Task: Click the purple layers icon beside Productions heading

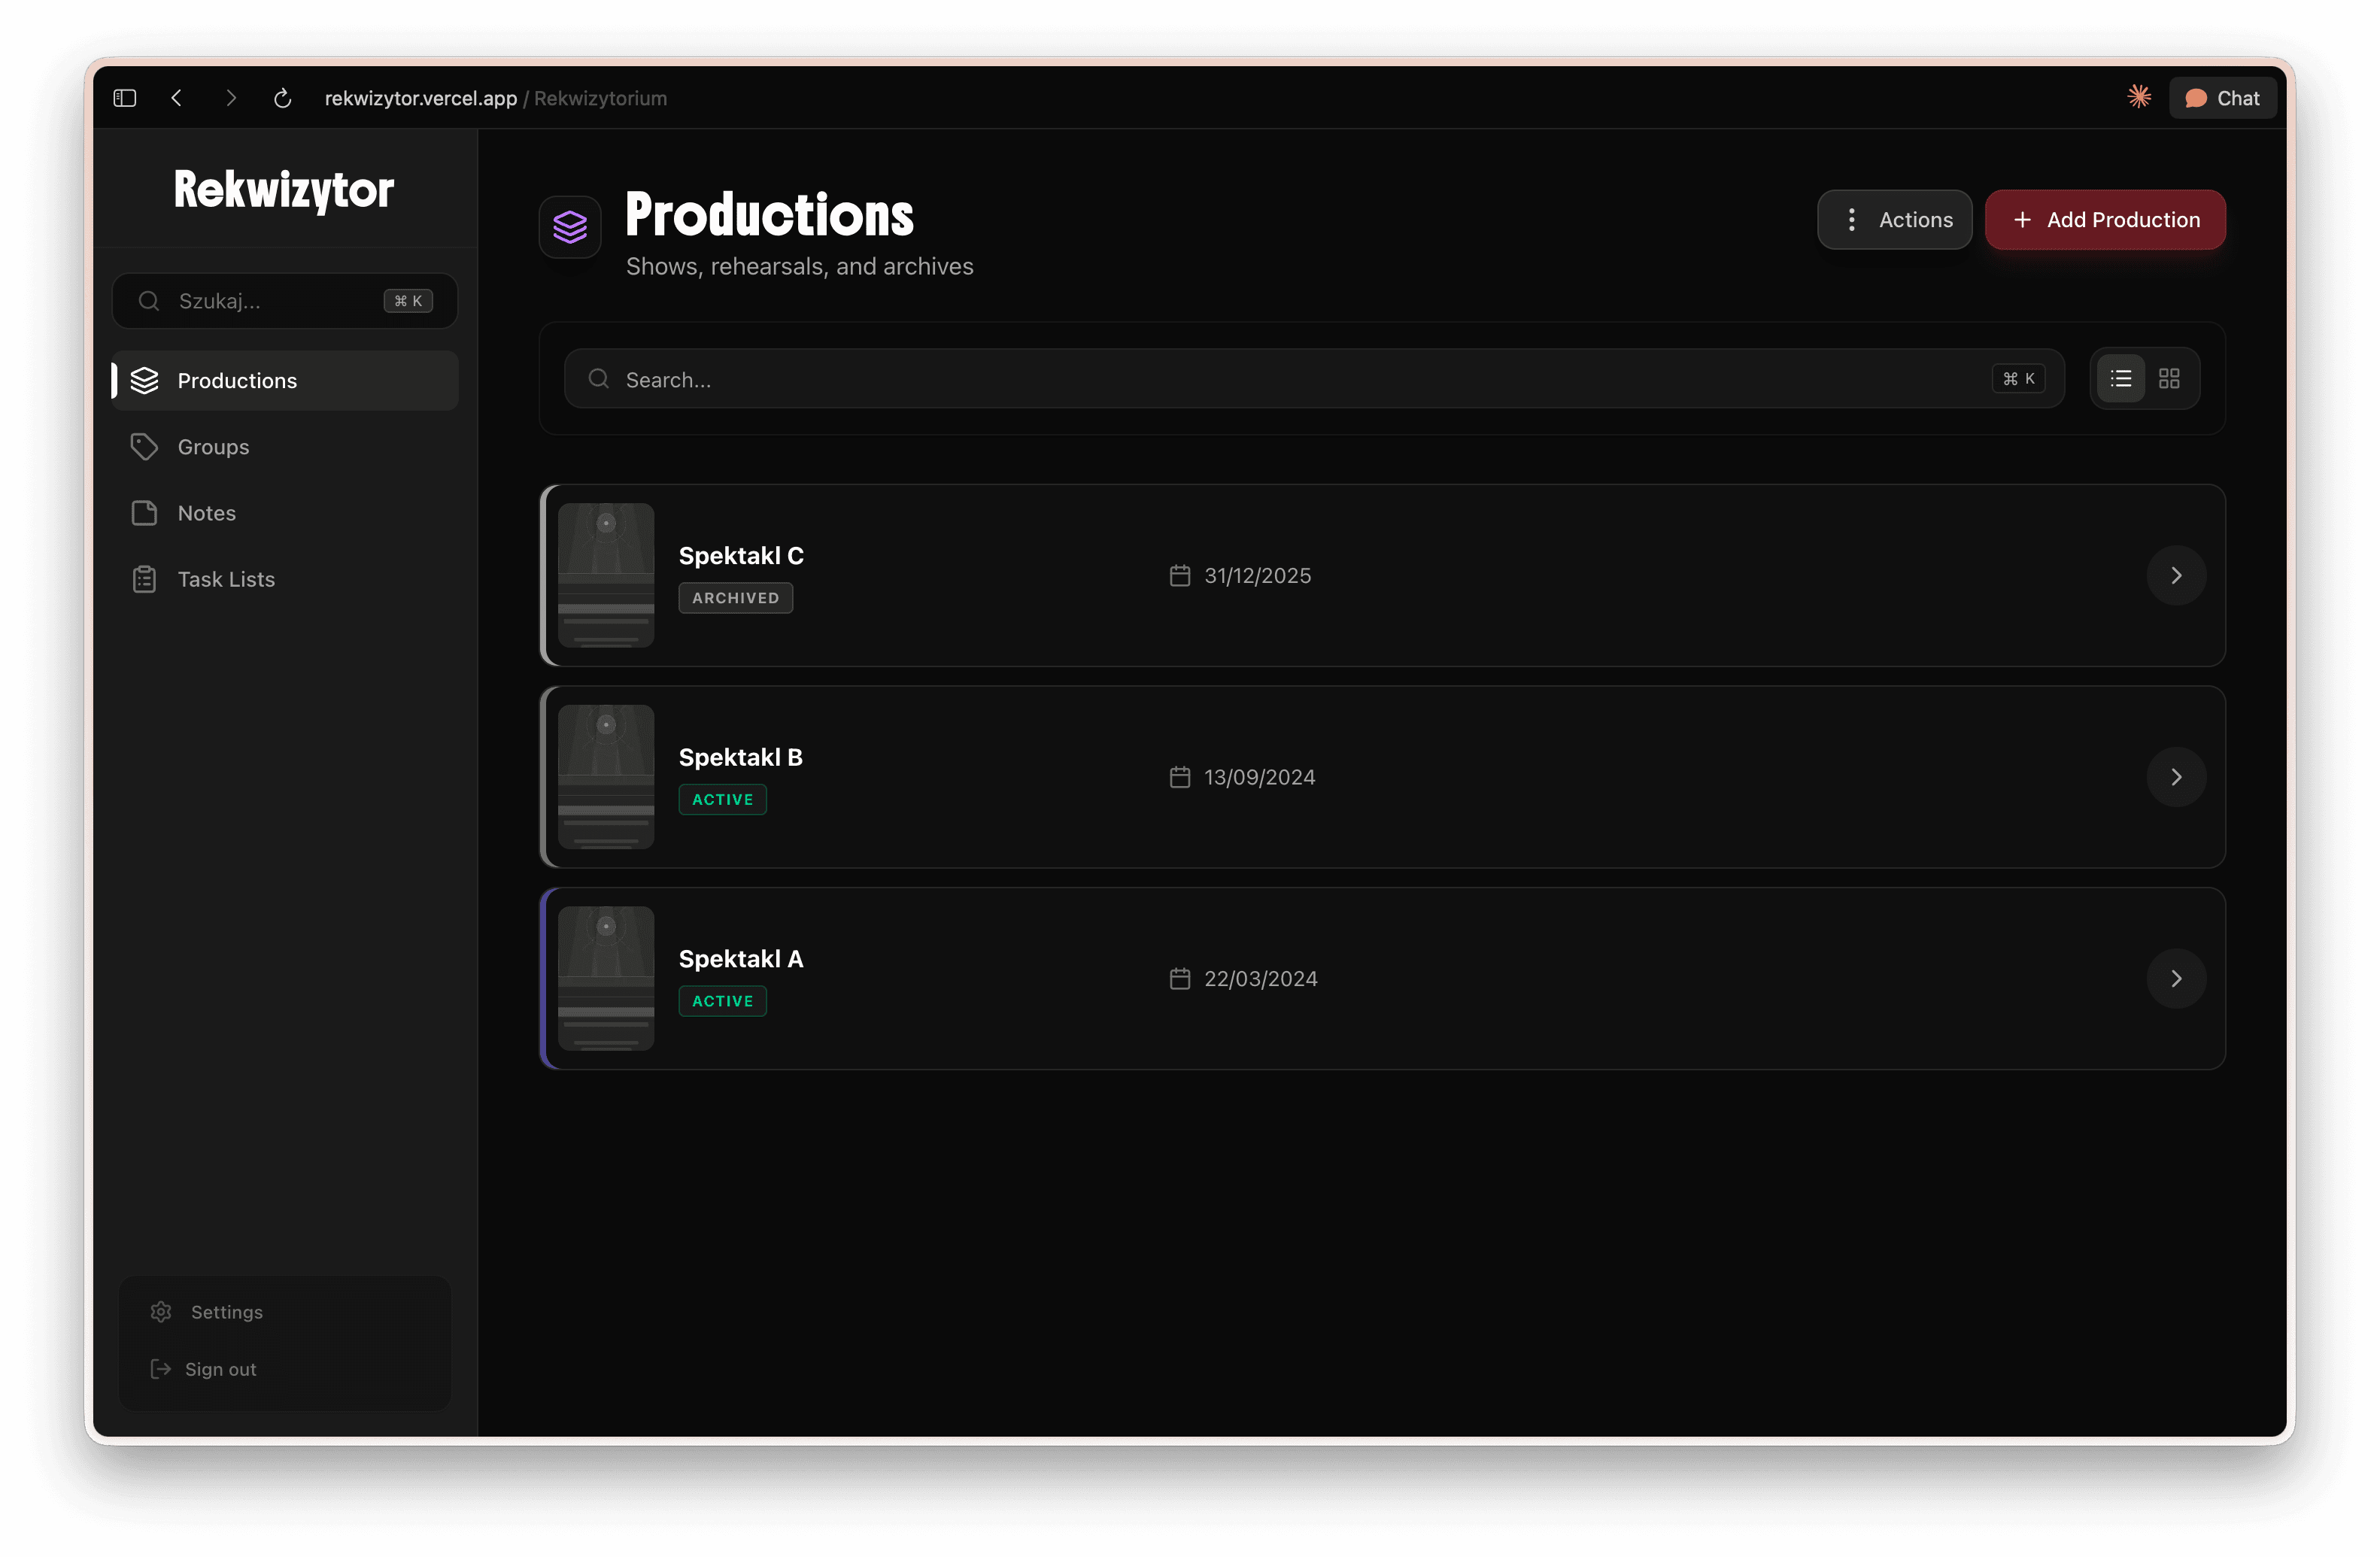Action: click(x=570, y=227)
